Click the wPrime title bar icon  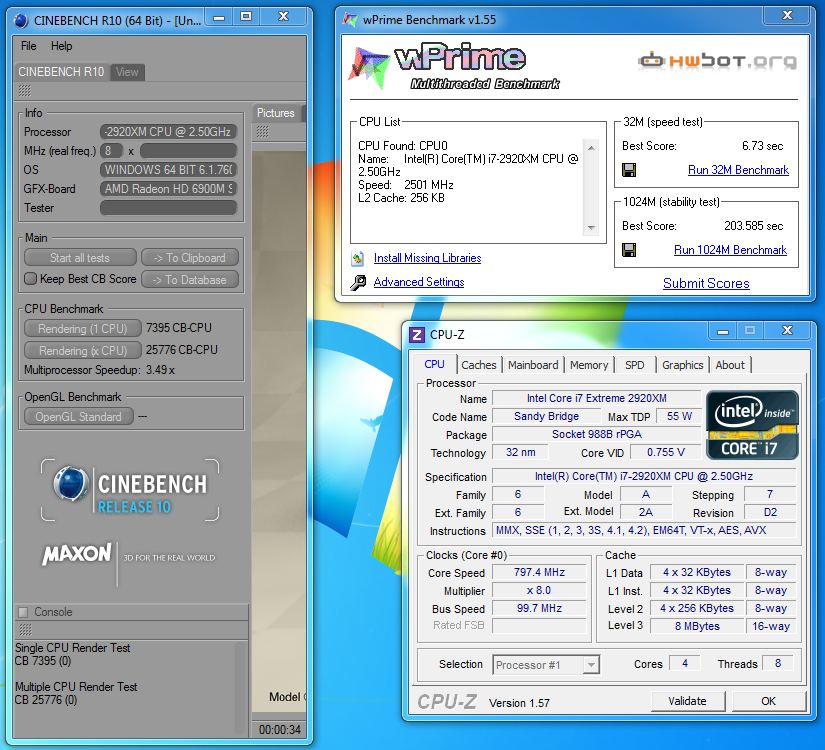click(350, 19)
